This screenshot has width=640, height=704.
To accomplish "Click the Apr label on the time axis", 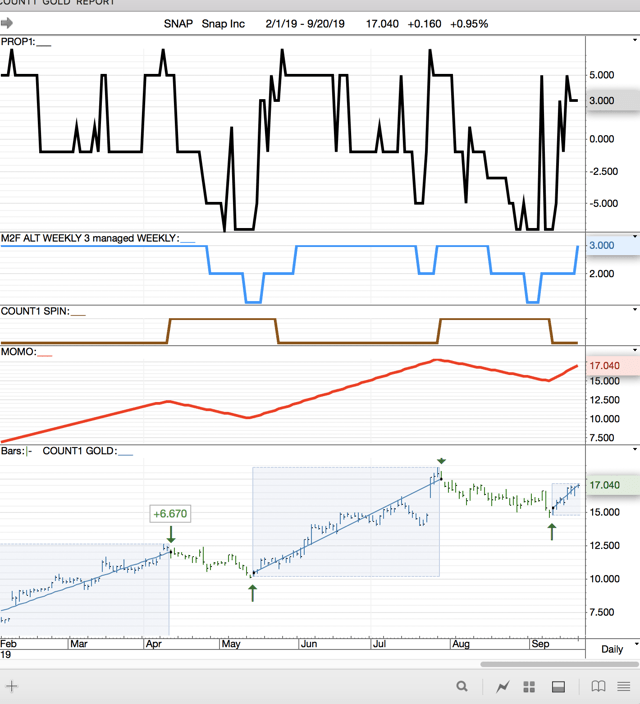I will [154, 644].
